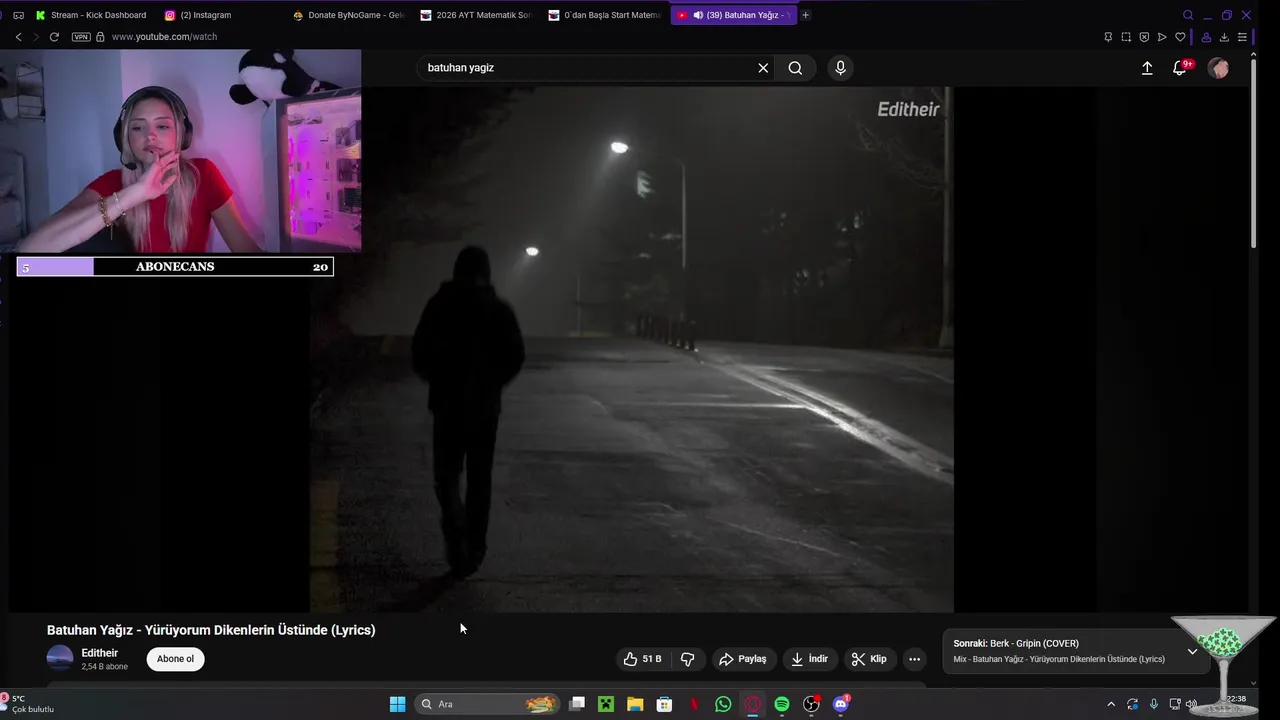Click the video player to pause

tap(631, 349)
